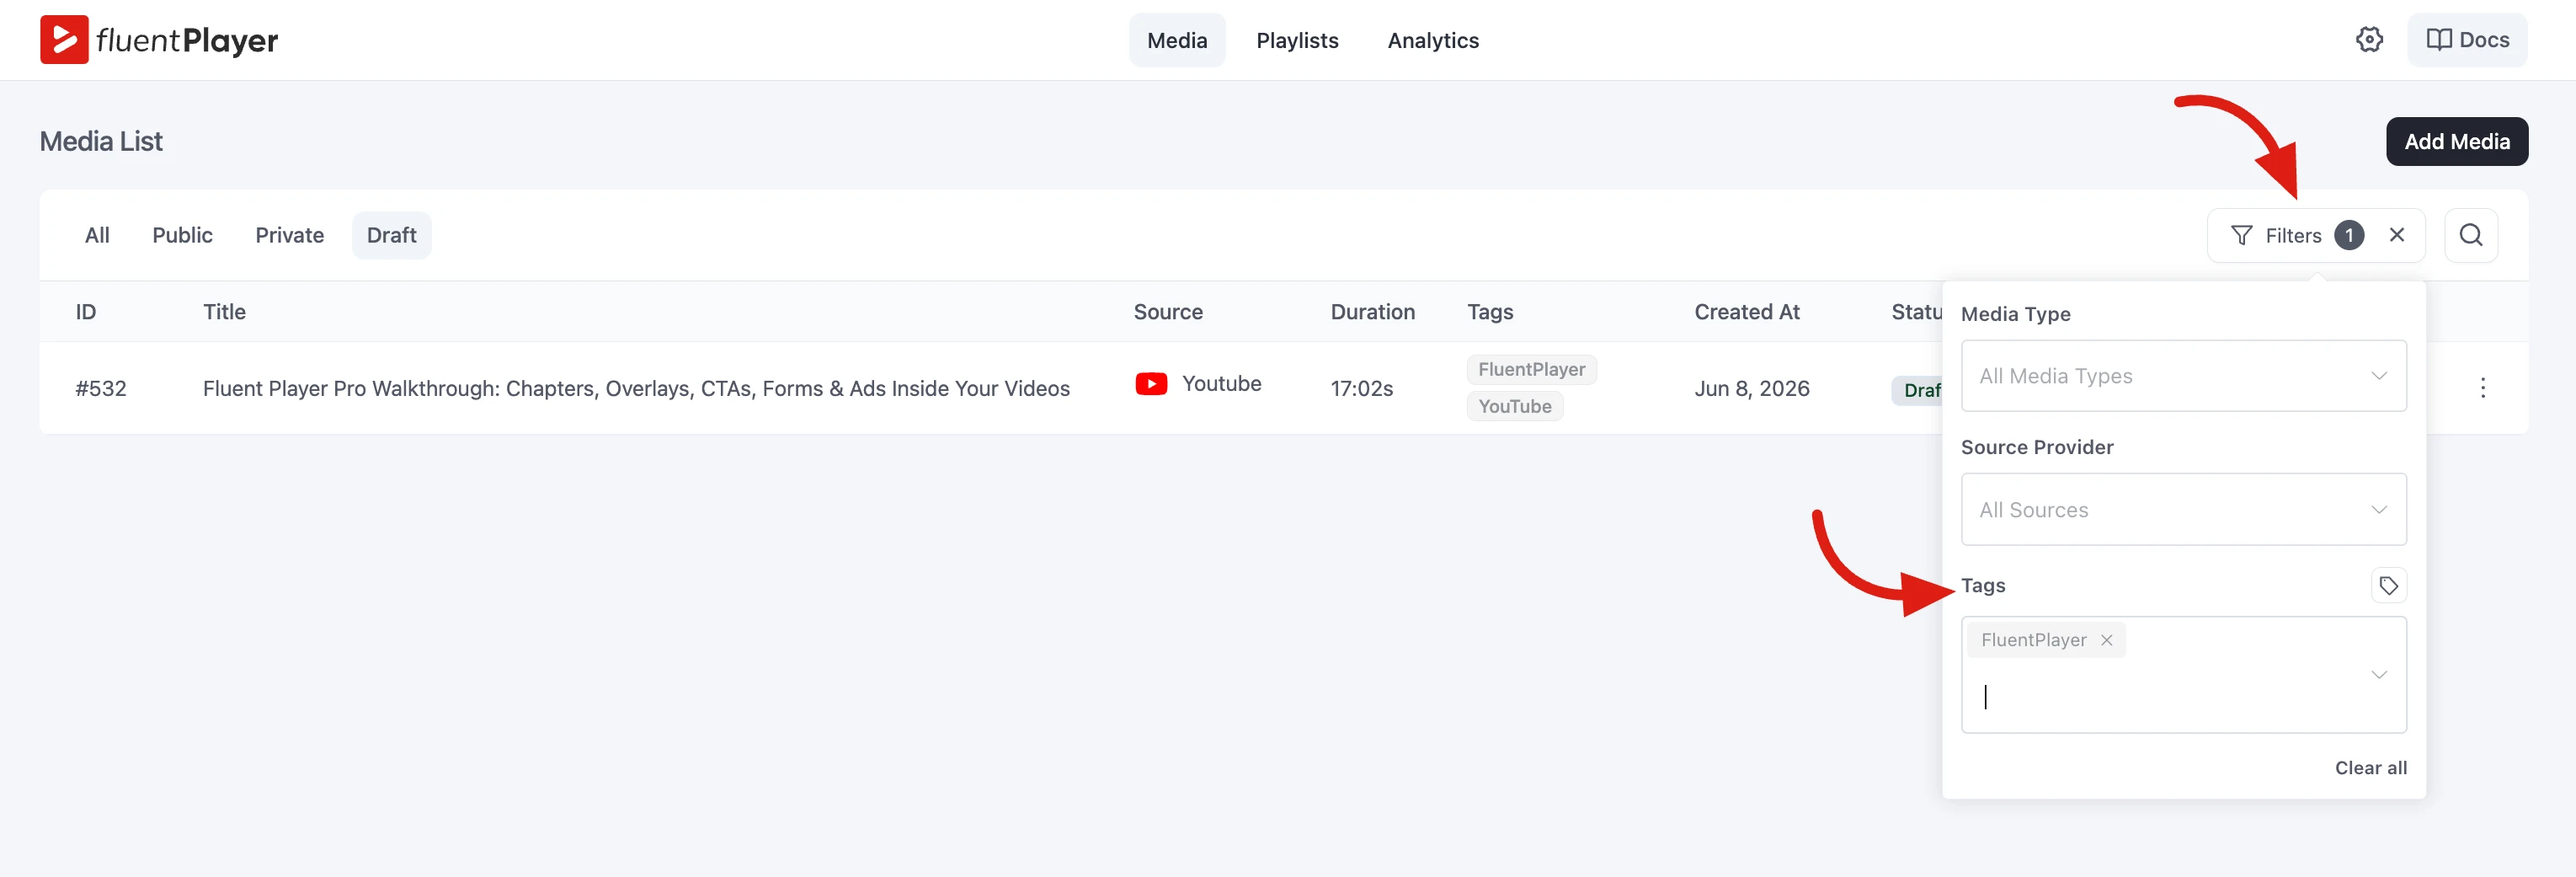Open the Fluent Player Pro Walkthrough title
2576x877 pixels.
coord(636,388)
